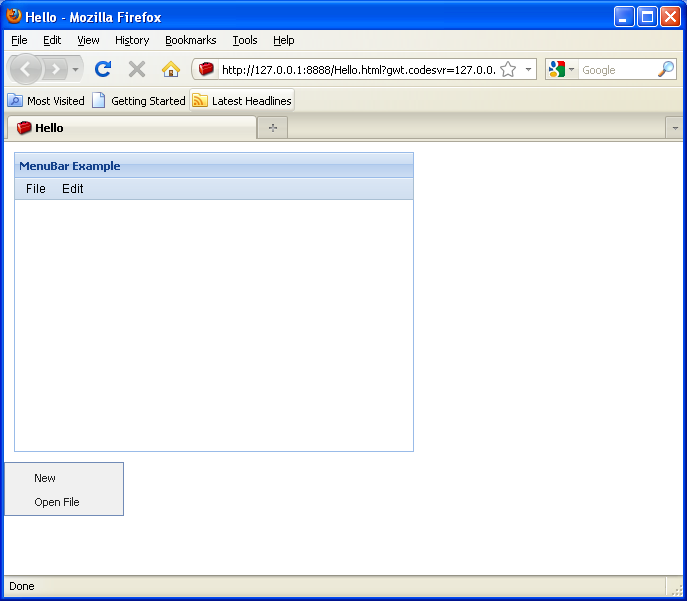
Task: Open File in the MenuBar Example panel
Action: (x=35, y=189)
